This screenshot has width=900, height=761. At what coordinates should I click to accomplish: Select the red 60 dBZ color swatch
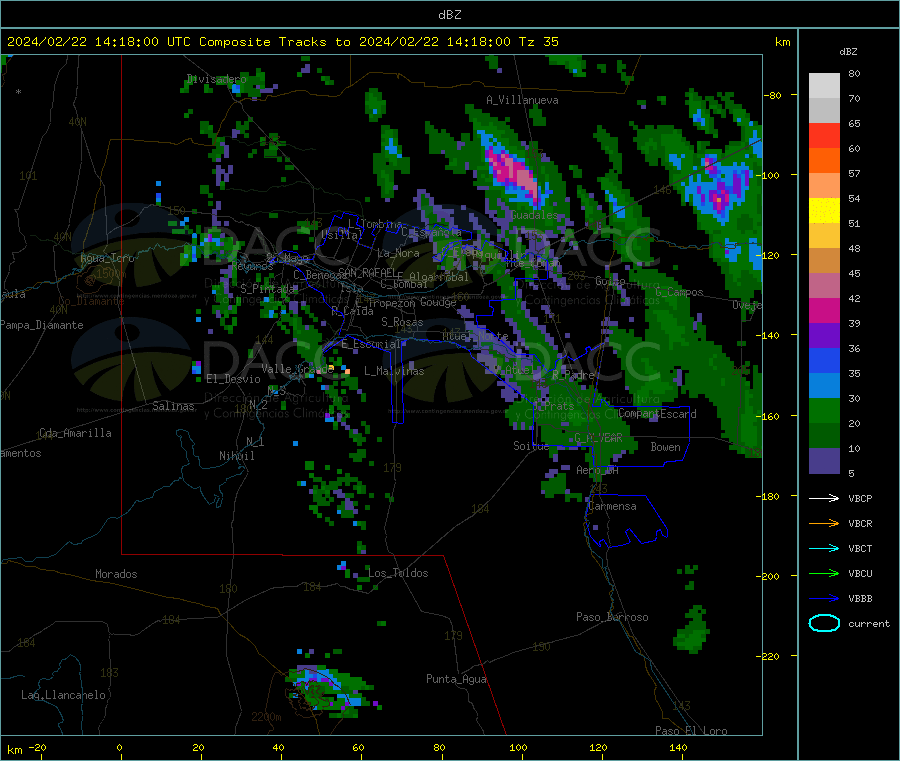click(x=824, y=135)
